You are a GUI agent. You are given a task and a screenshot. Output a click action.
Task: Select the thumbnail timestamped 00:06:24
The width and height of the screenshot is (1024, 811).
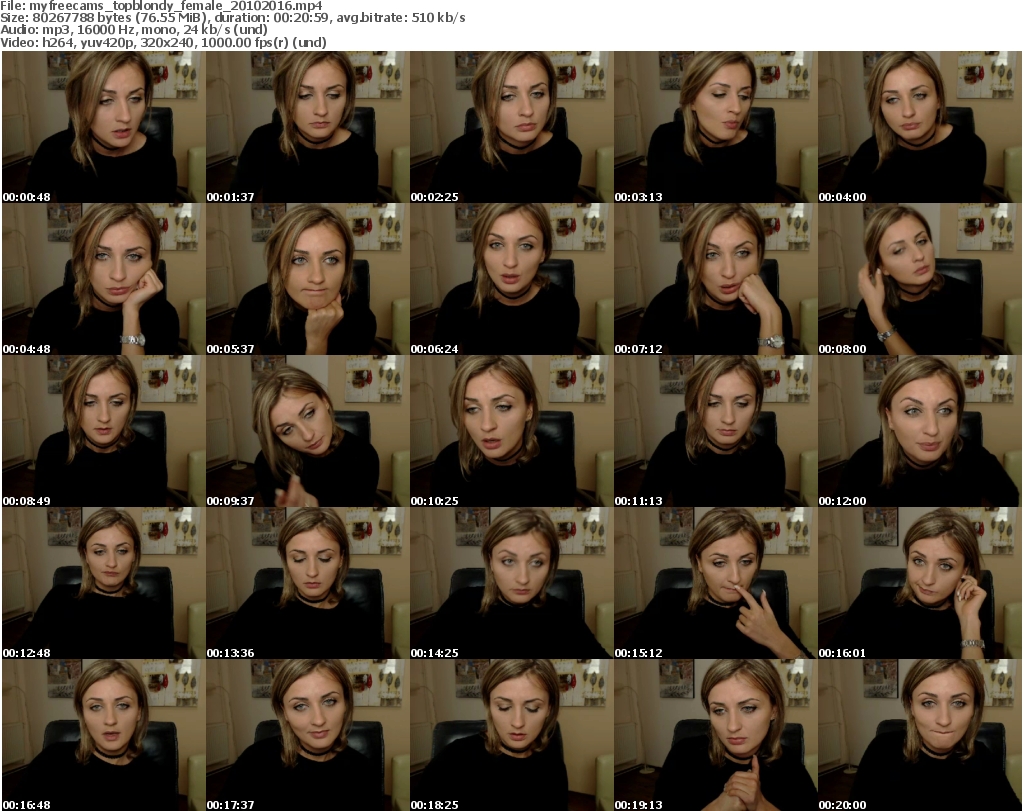pyautogui.click(x=512, y=279)
